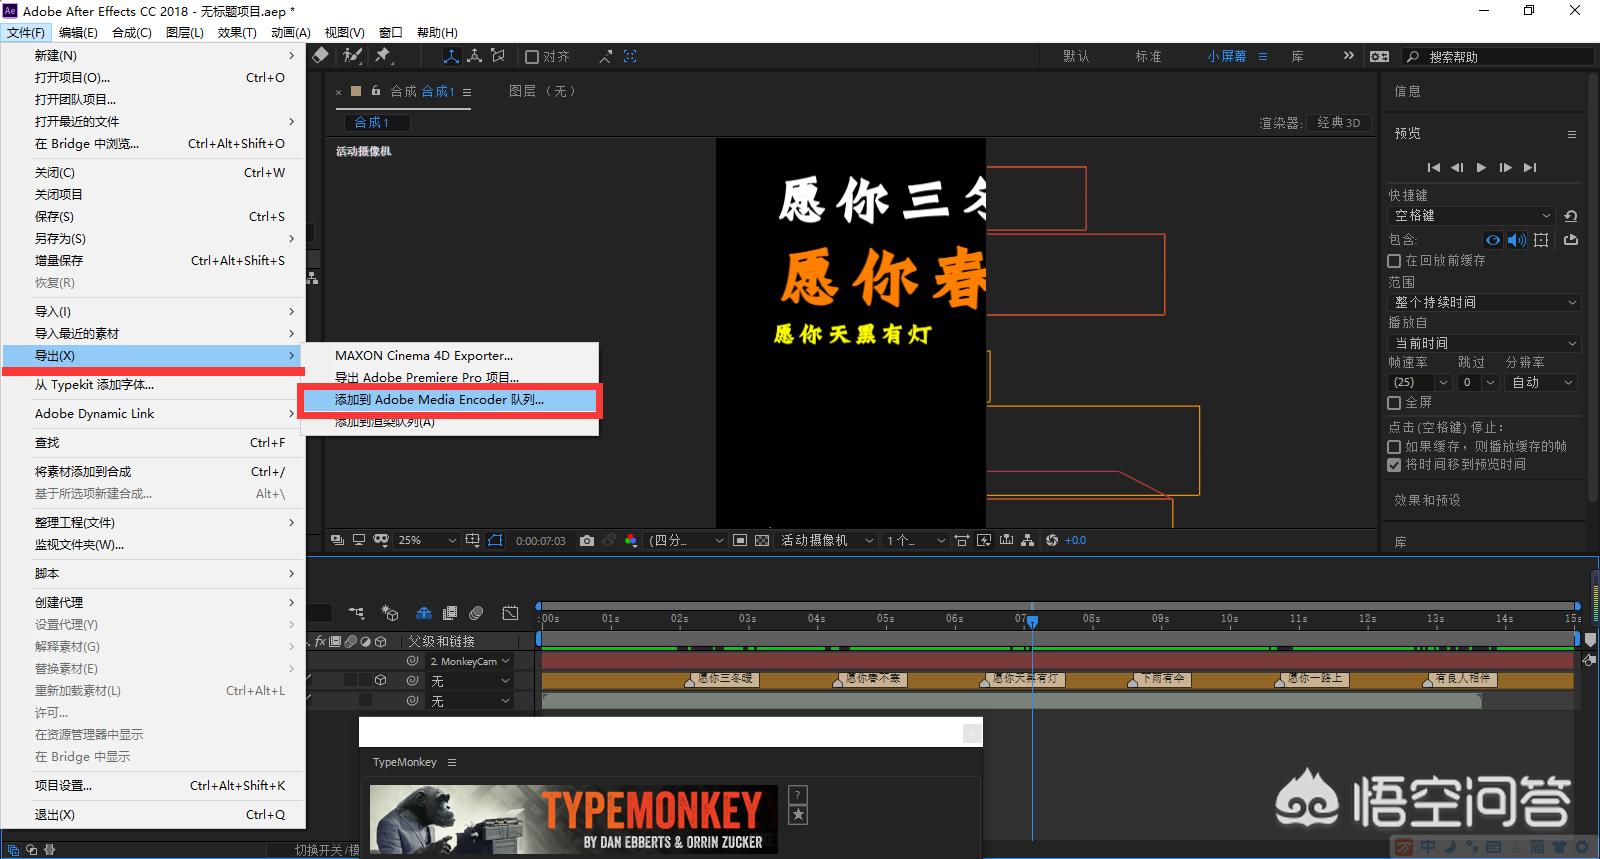Viewport: 1600px width, 859px height.
Task: Open the composition flowchart
Action: tap(1027, 540)
